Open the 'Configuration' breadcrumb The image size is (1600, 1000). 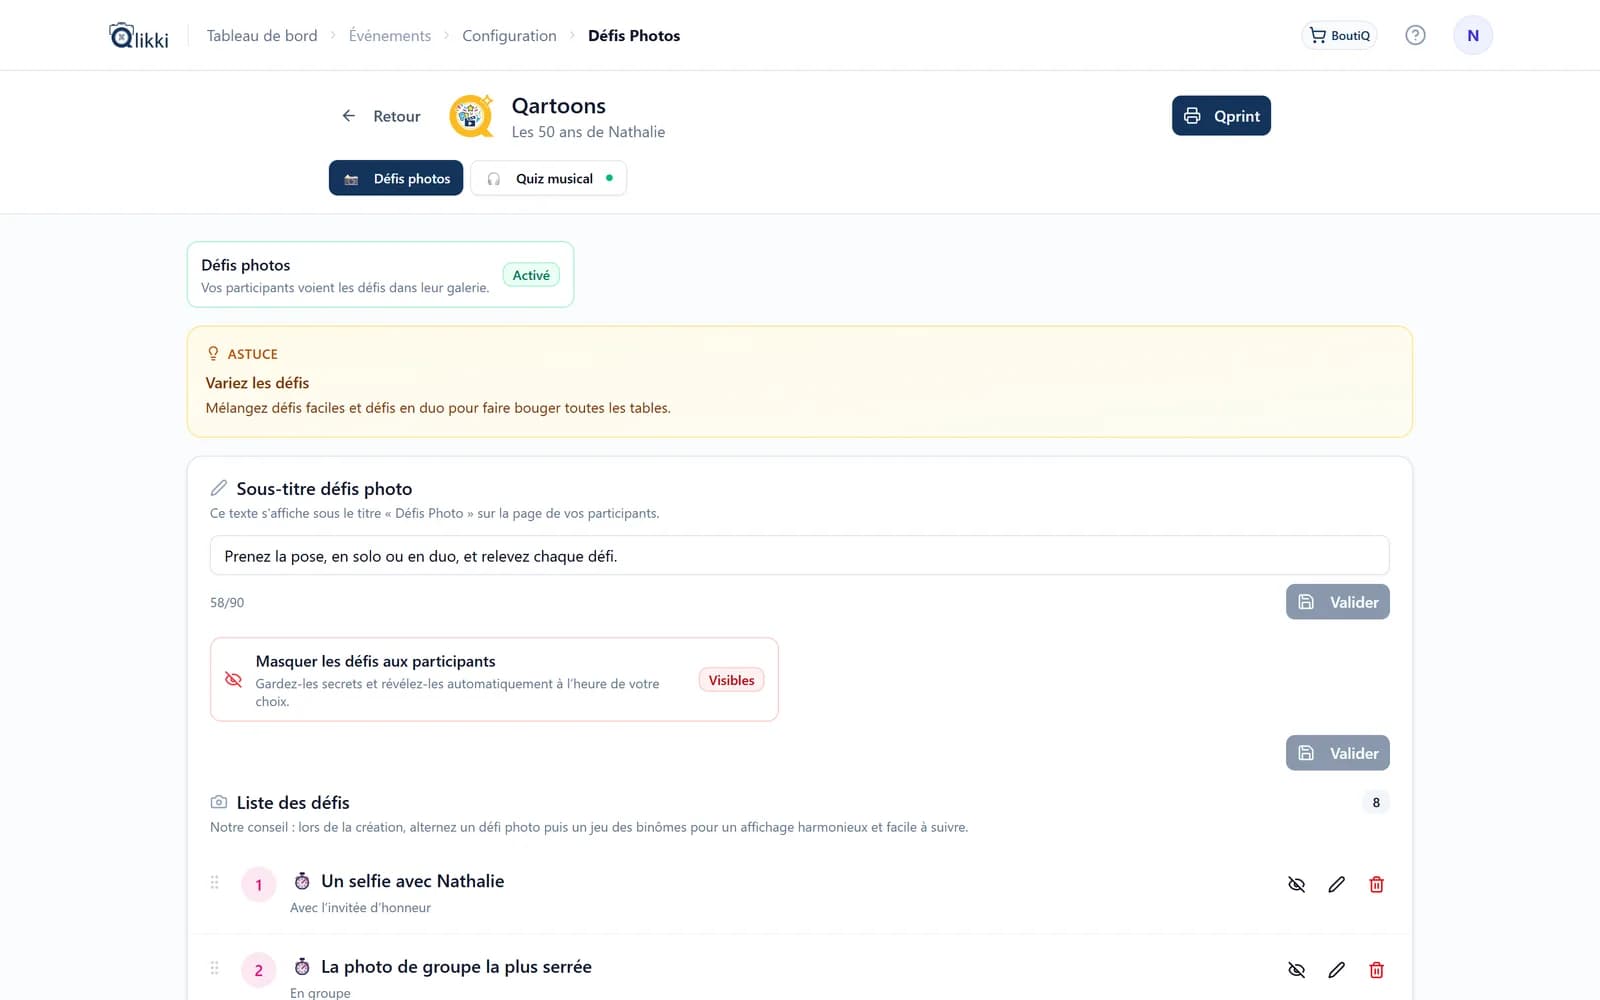(x=509, y=36)
